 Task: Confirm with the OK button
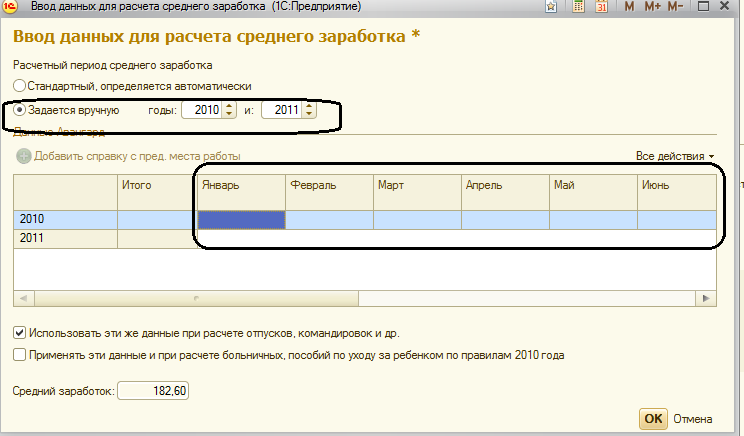point(653,419)
